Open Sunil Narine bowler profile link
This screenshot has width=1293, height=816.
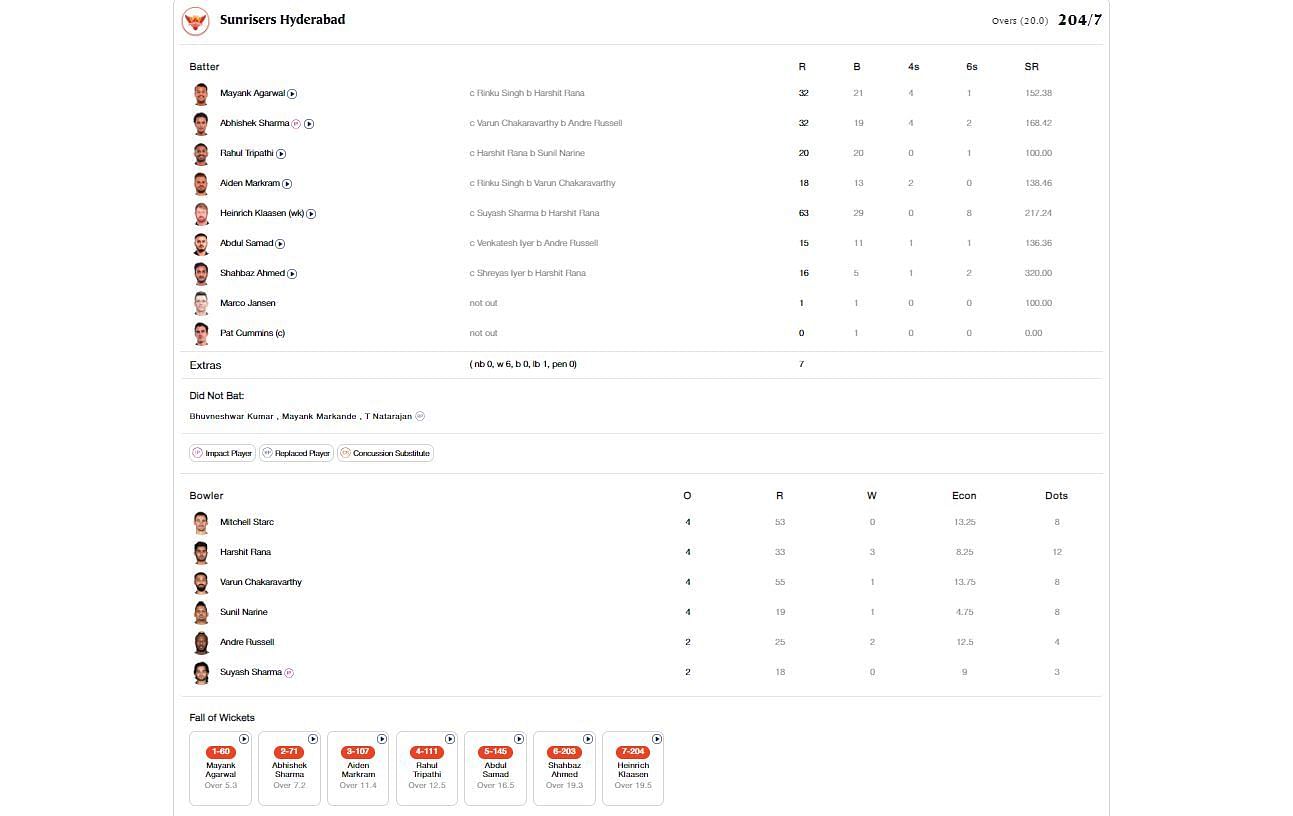(x=244, y=612)
